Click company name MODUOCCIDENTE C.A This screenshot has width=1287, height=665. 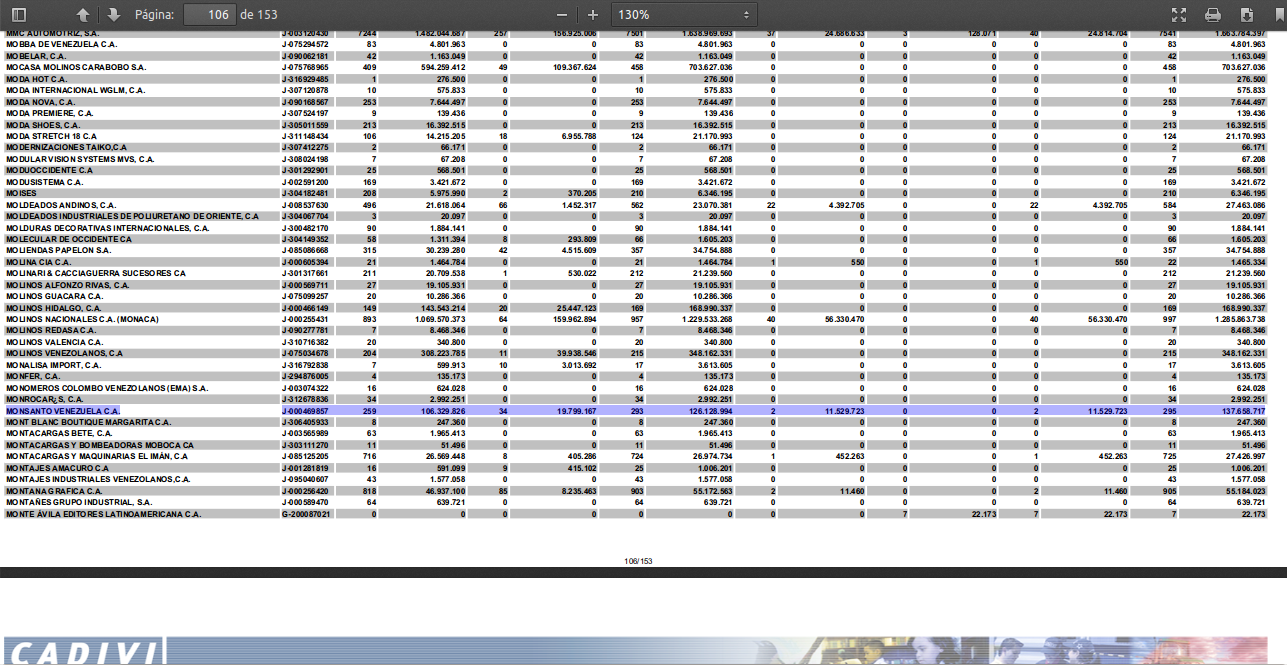(x=49, y=170)
